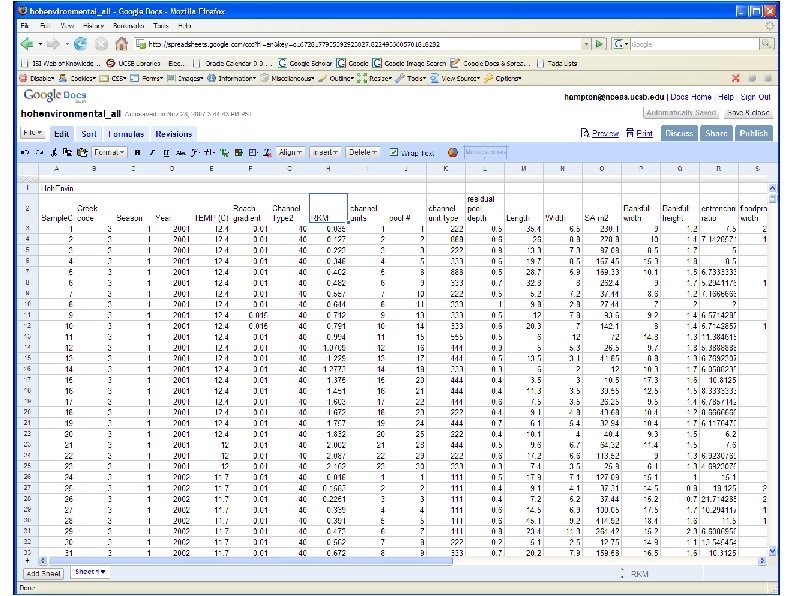Expand the Align dropdown
The width and height of the screenshot is (794, 596).
291,153
